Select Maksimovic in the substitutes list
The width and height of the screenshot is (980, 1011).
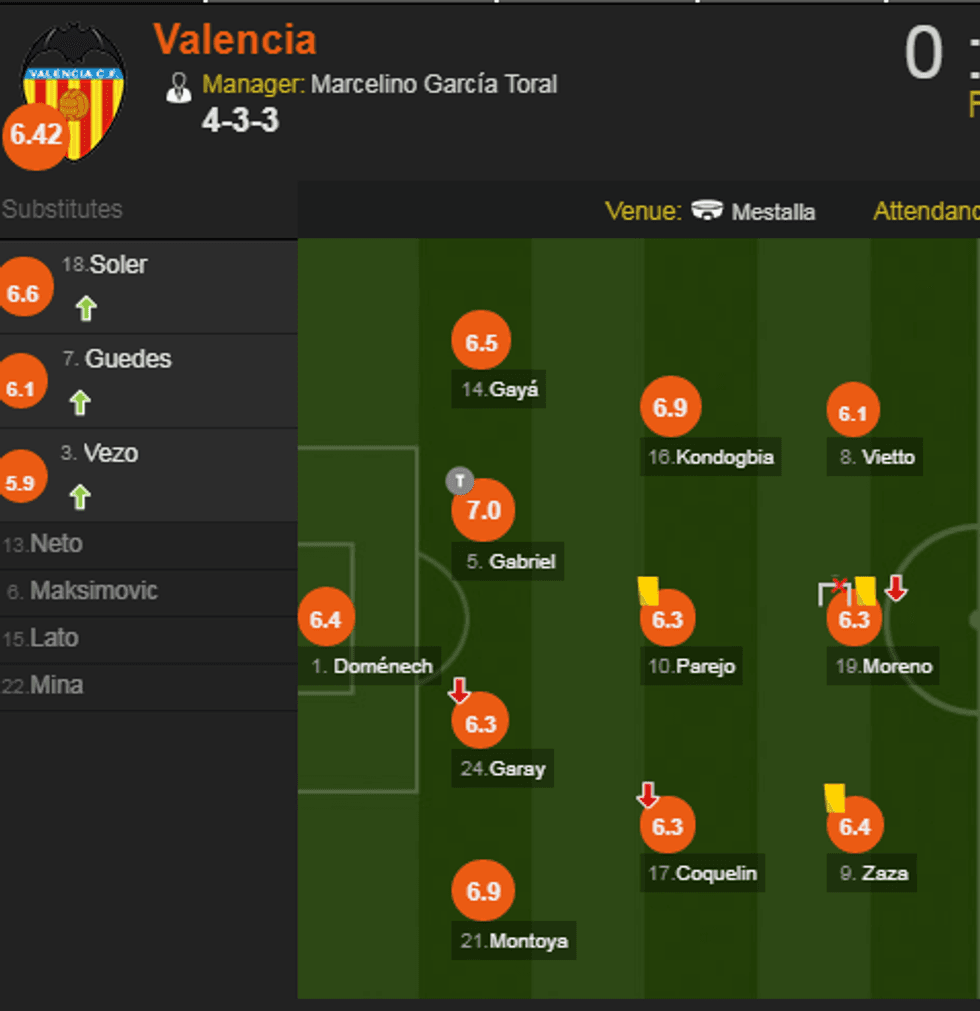93,591
